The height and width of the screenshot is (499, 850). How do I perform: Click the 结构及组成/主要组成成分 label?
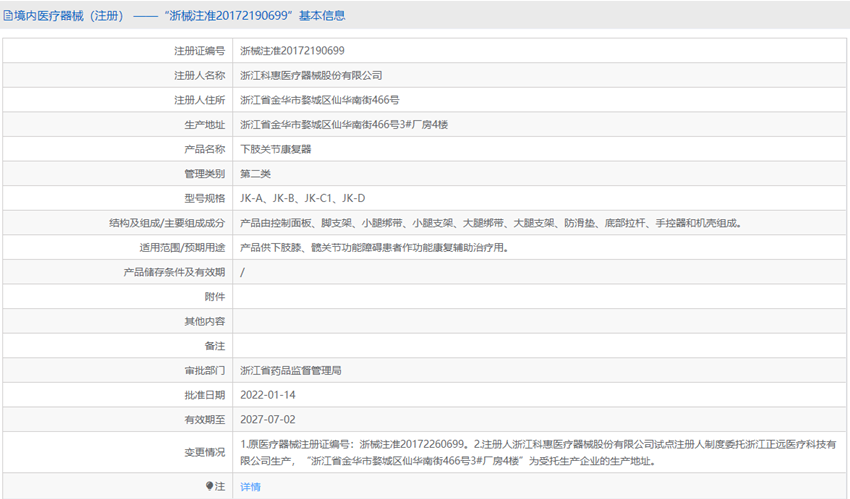click(x=167, y=223)
